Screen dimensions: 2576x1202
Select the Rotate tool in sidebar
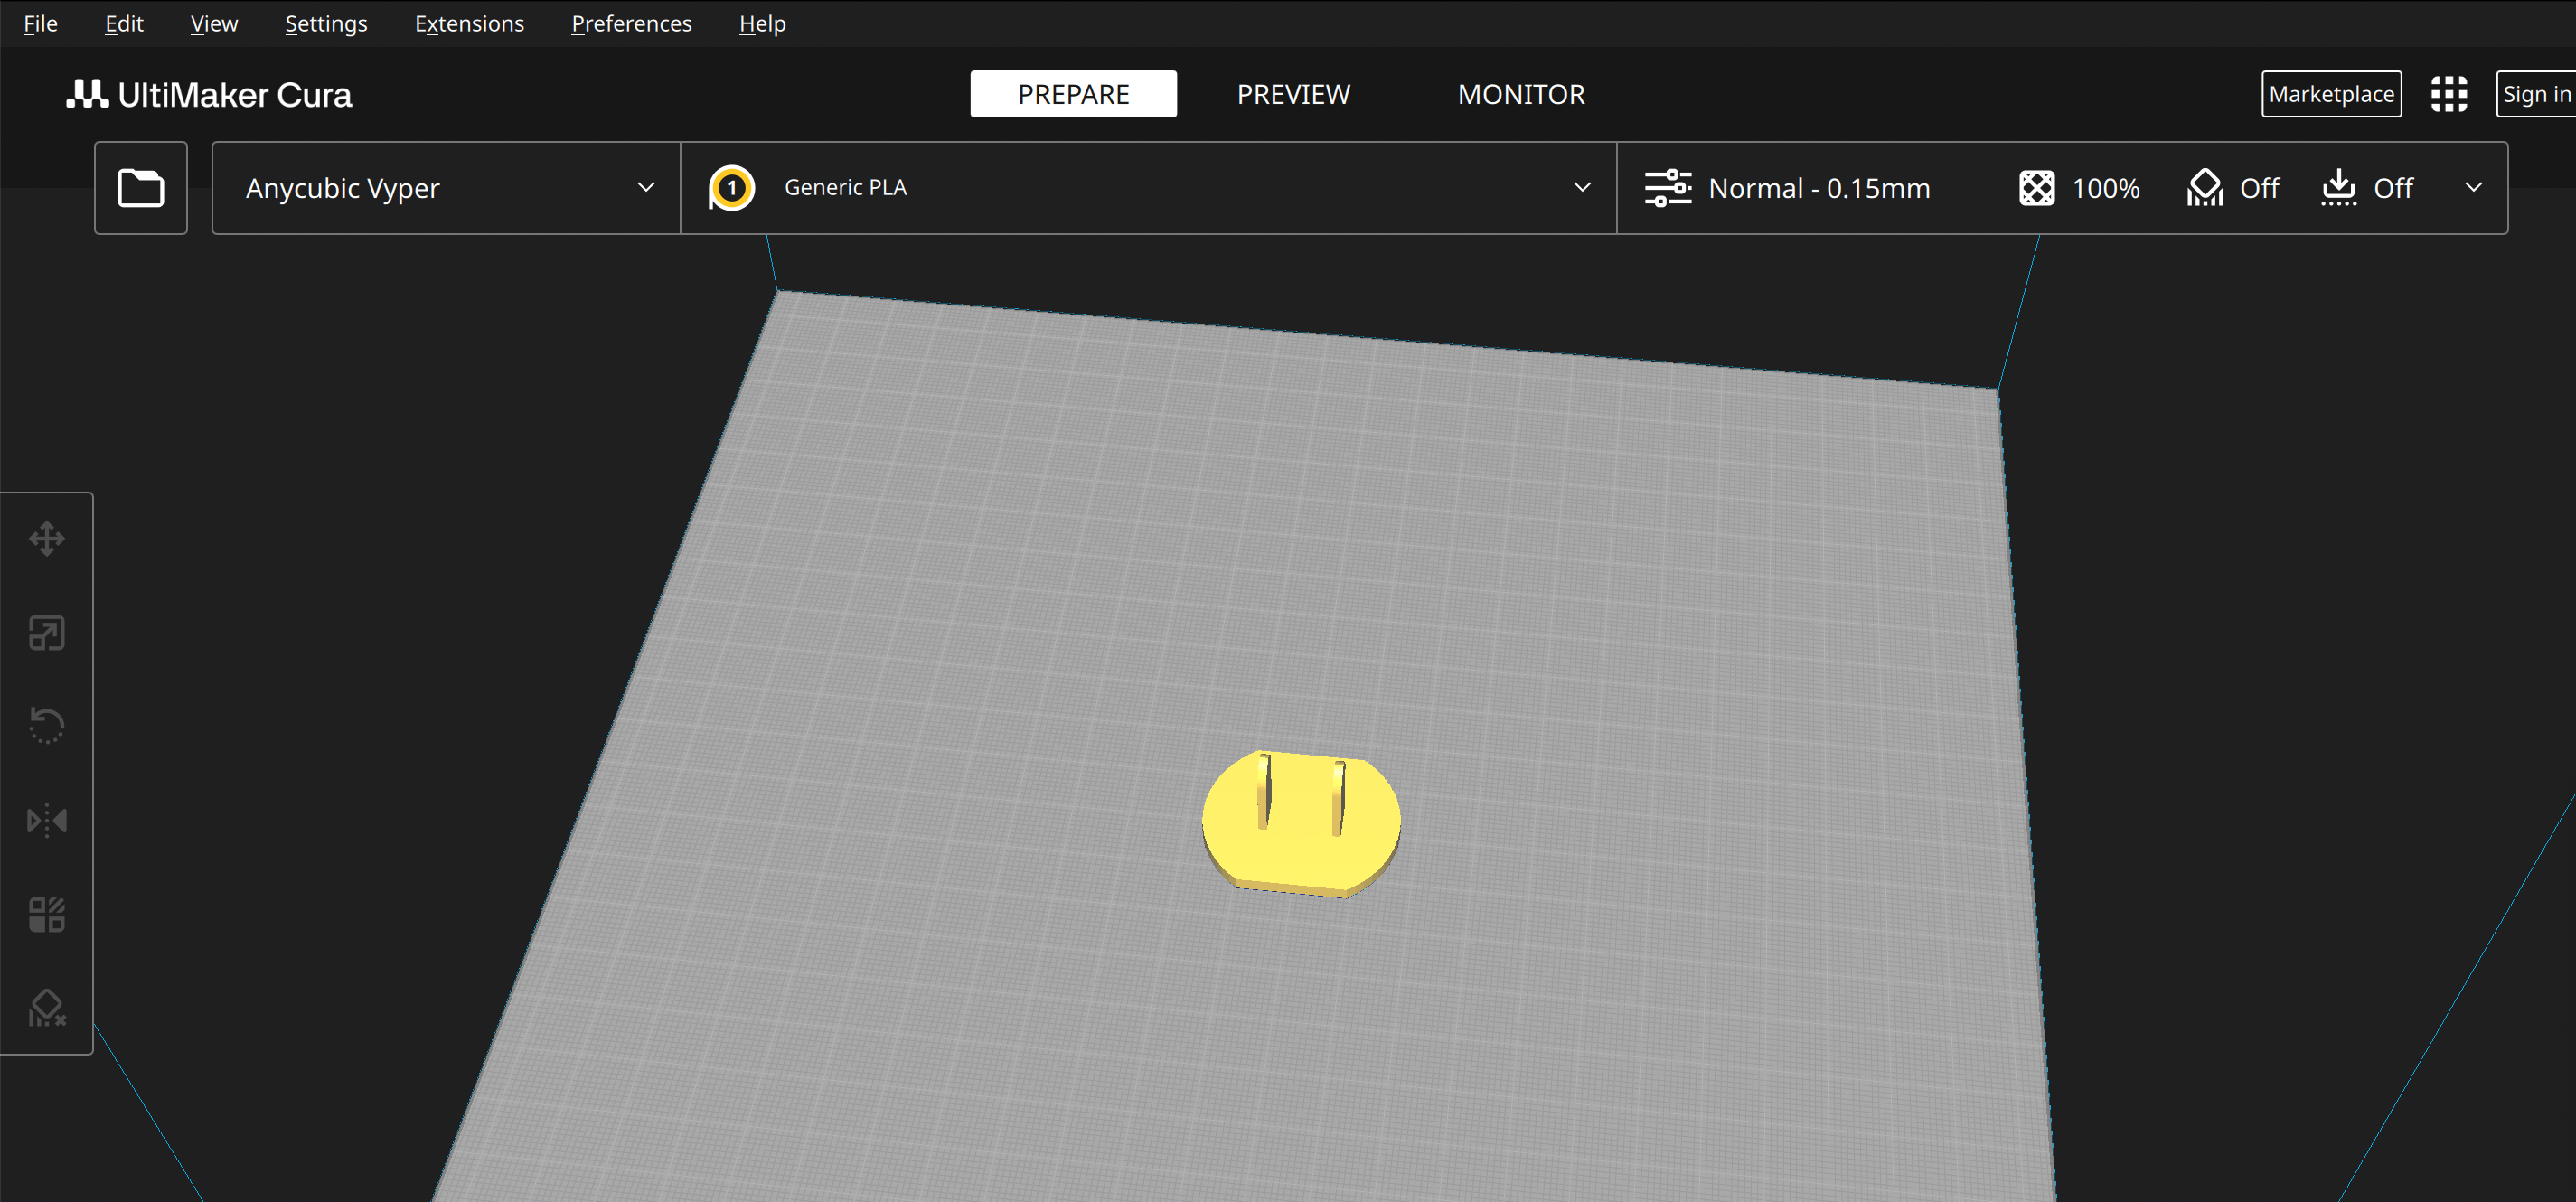47,726
